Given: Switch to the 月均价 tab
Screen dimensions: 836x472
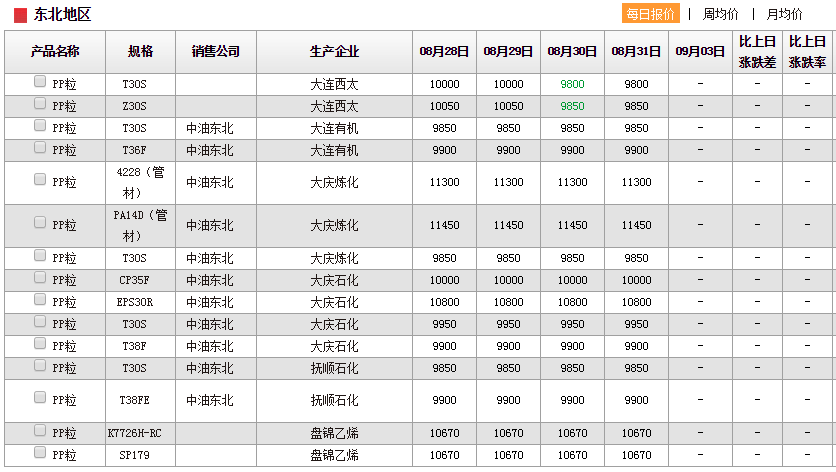Looking at the screenshot, I should [x=784, y=14].
